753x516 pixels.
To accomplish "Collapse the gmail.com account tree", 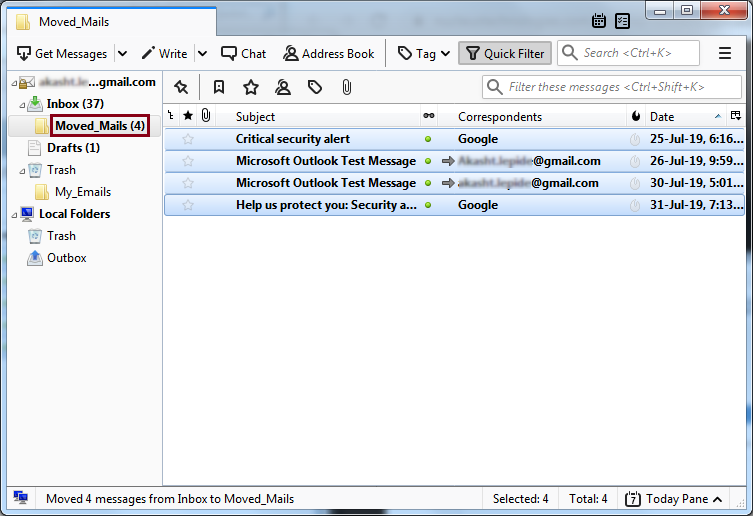I will tap(14, 84).
